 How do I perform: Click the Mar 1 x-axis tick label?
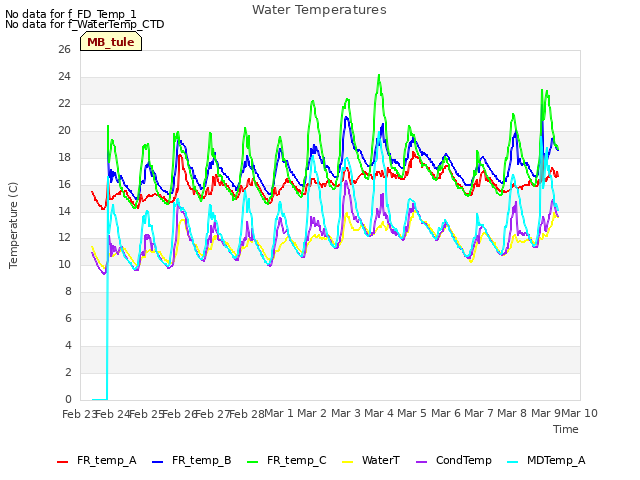point(279,413)
